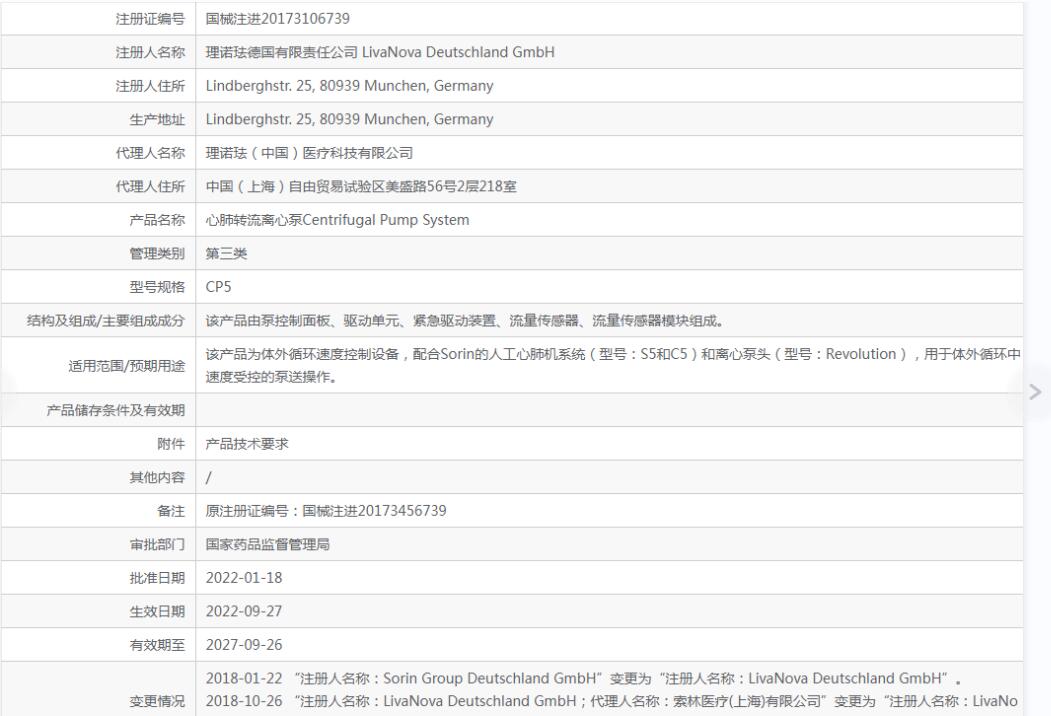The height and width of the screenshot is (716, 1051).
Task: Click the 产品储存条件及有效期 label
Action: (116, 410)
